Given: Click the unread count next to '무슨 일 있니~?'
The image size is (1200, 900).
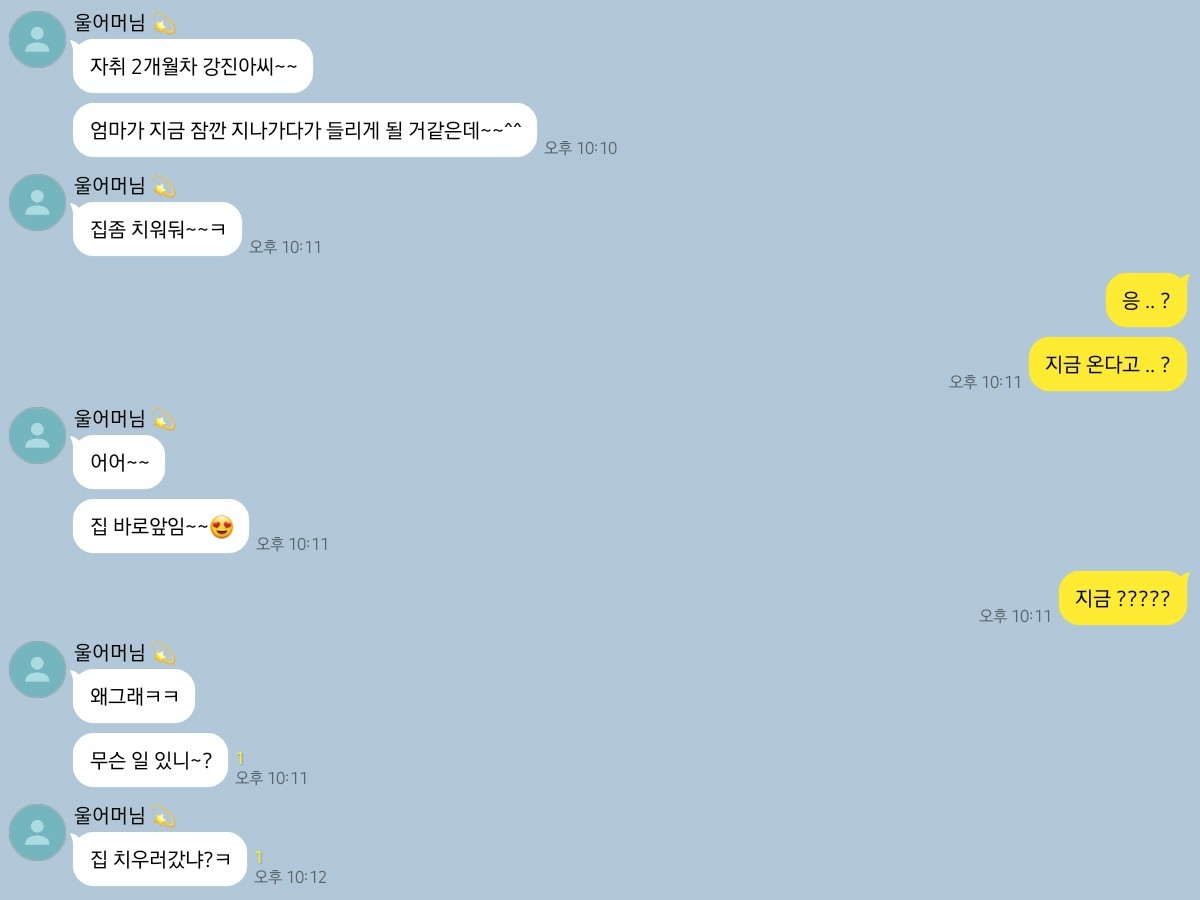Looking at the screenshot, I should (x=240, y=759).
